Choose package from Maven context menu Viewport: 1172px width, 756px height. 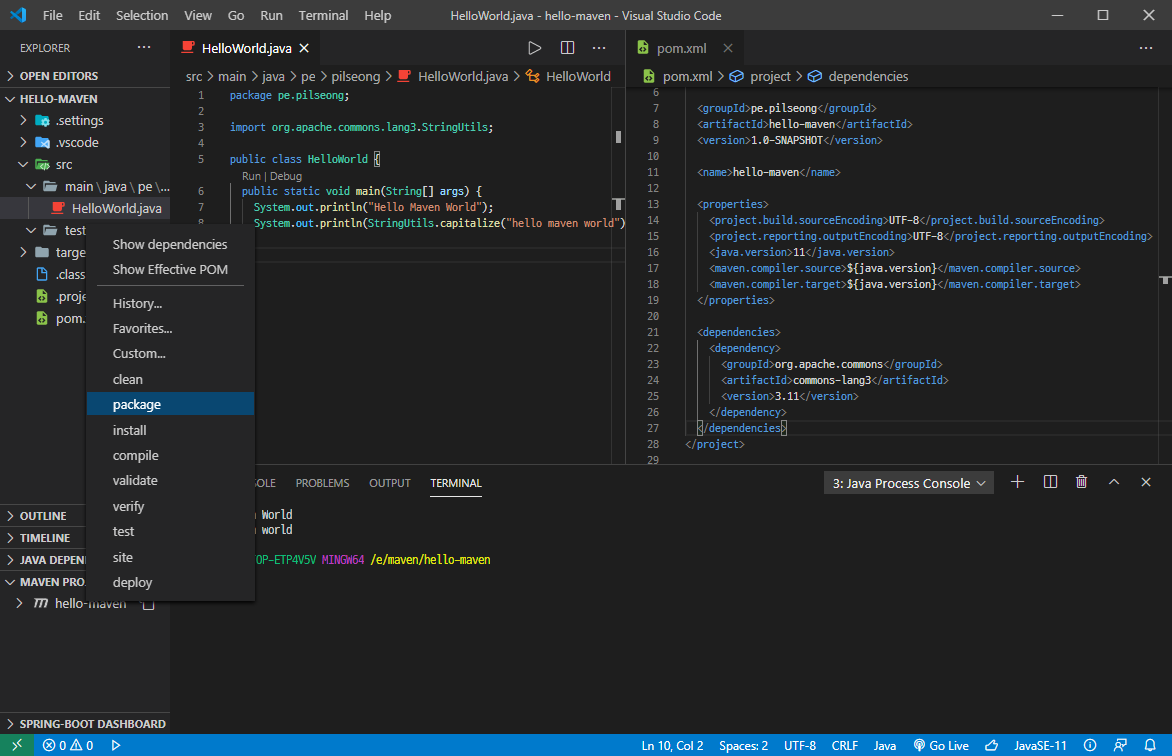(170, 404)
